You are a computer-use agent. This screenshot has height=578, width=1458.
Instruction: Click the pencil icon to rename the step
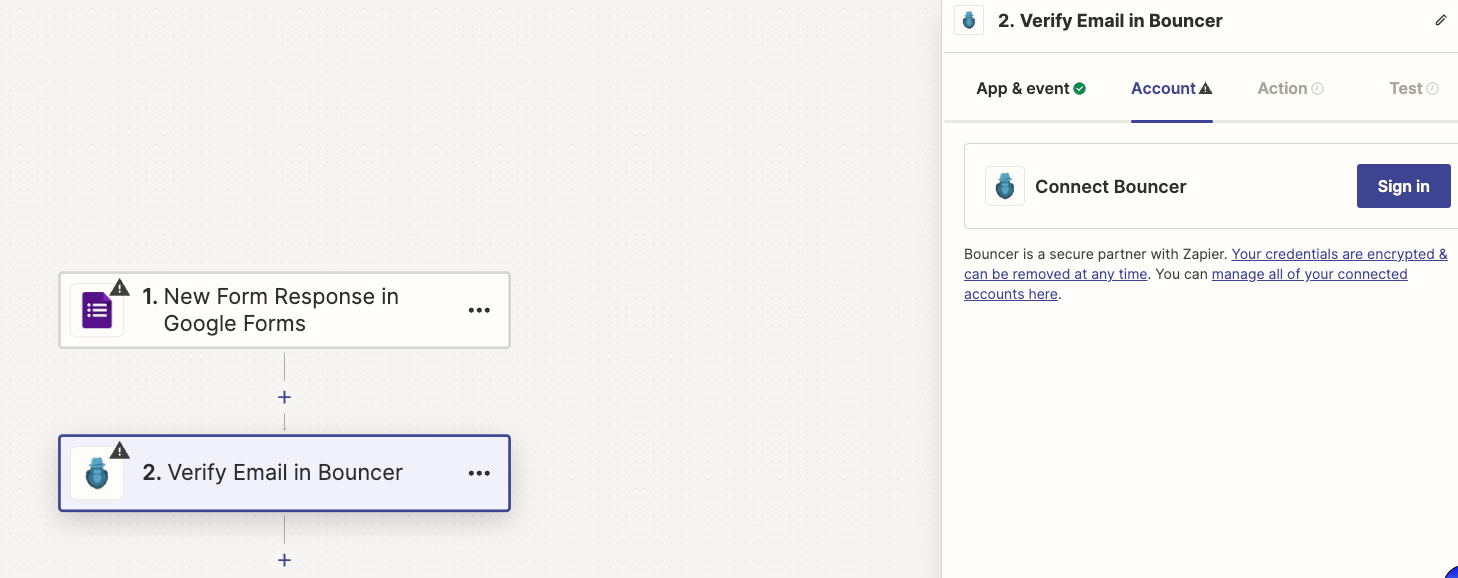pyautogui.click(x=1440, y=20)
